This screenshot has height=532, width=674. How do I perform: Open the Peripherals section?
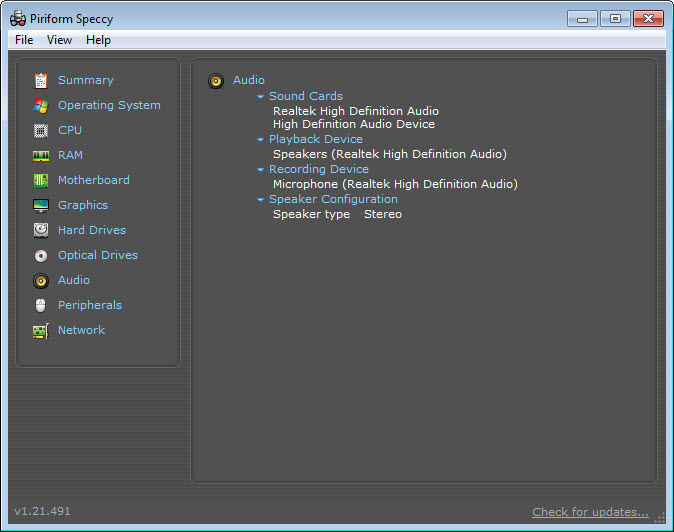(x=90, y=305)
